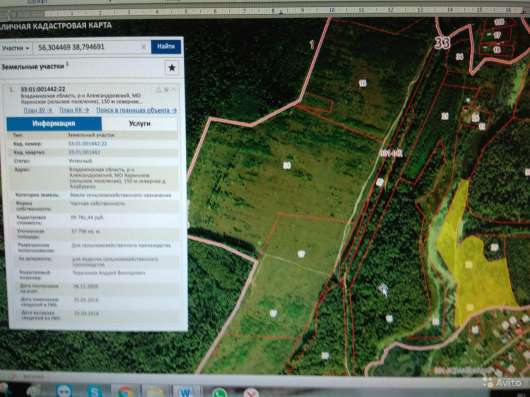Open WhatsApp from the taskbar
The image size is (530, 397).
(219, 392)
